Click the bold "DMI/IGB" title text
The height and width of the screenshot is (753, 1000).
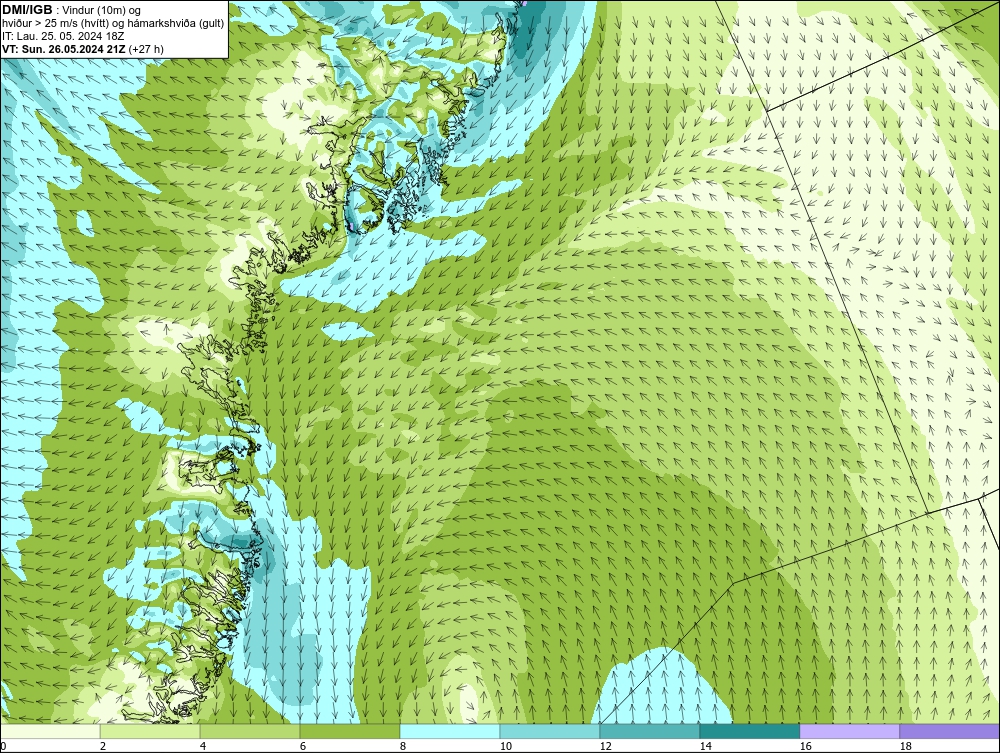pos(27,10)
